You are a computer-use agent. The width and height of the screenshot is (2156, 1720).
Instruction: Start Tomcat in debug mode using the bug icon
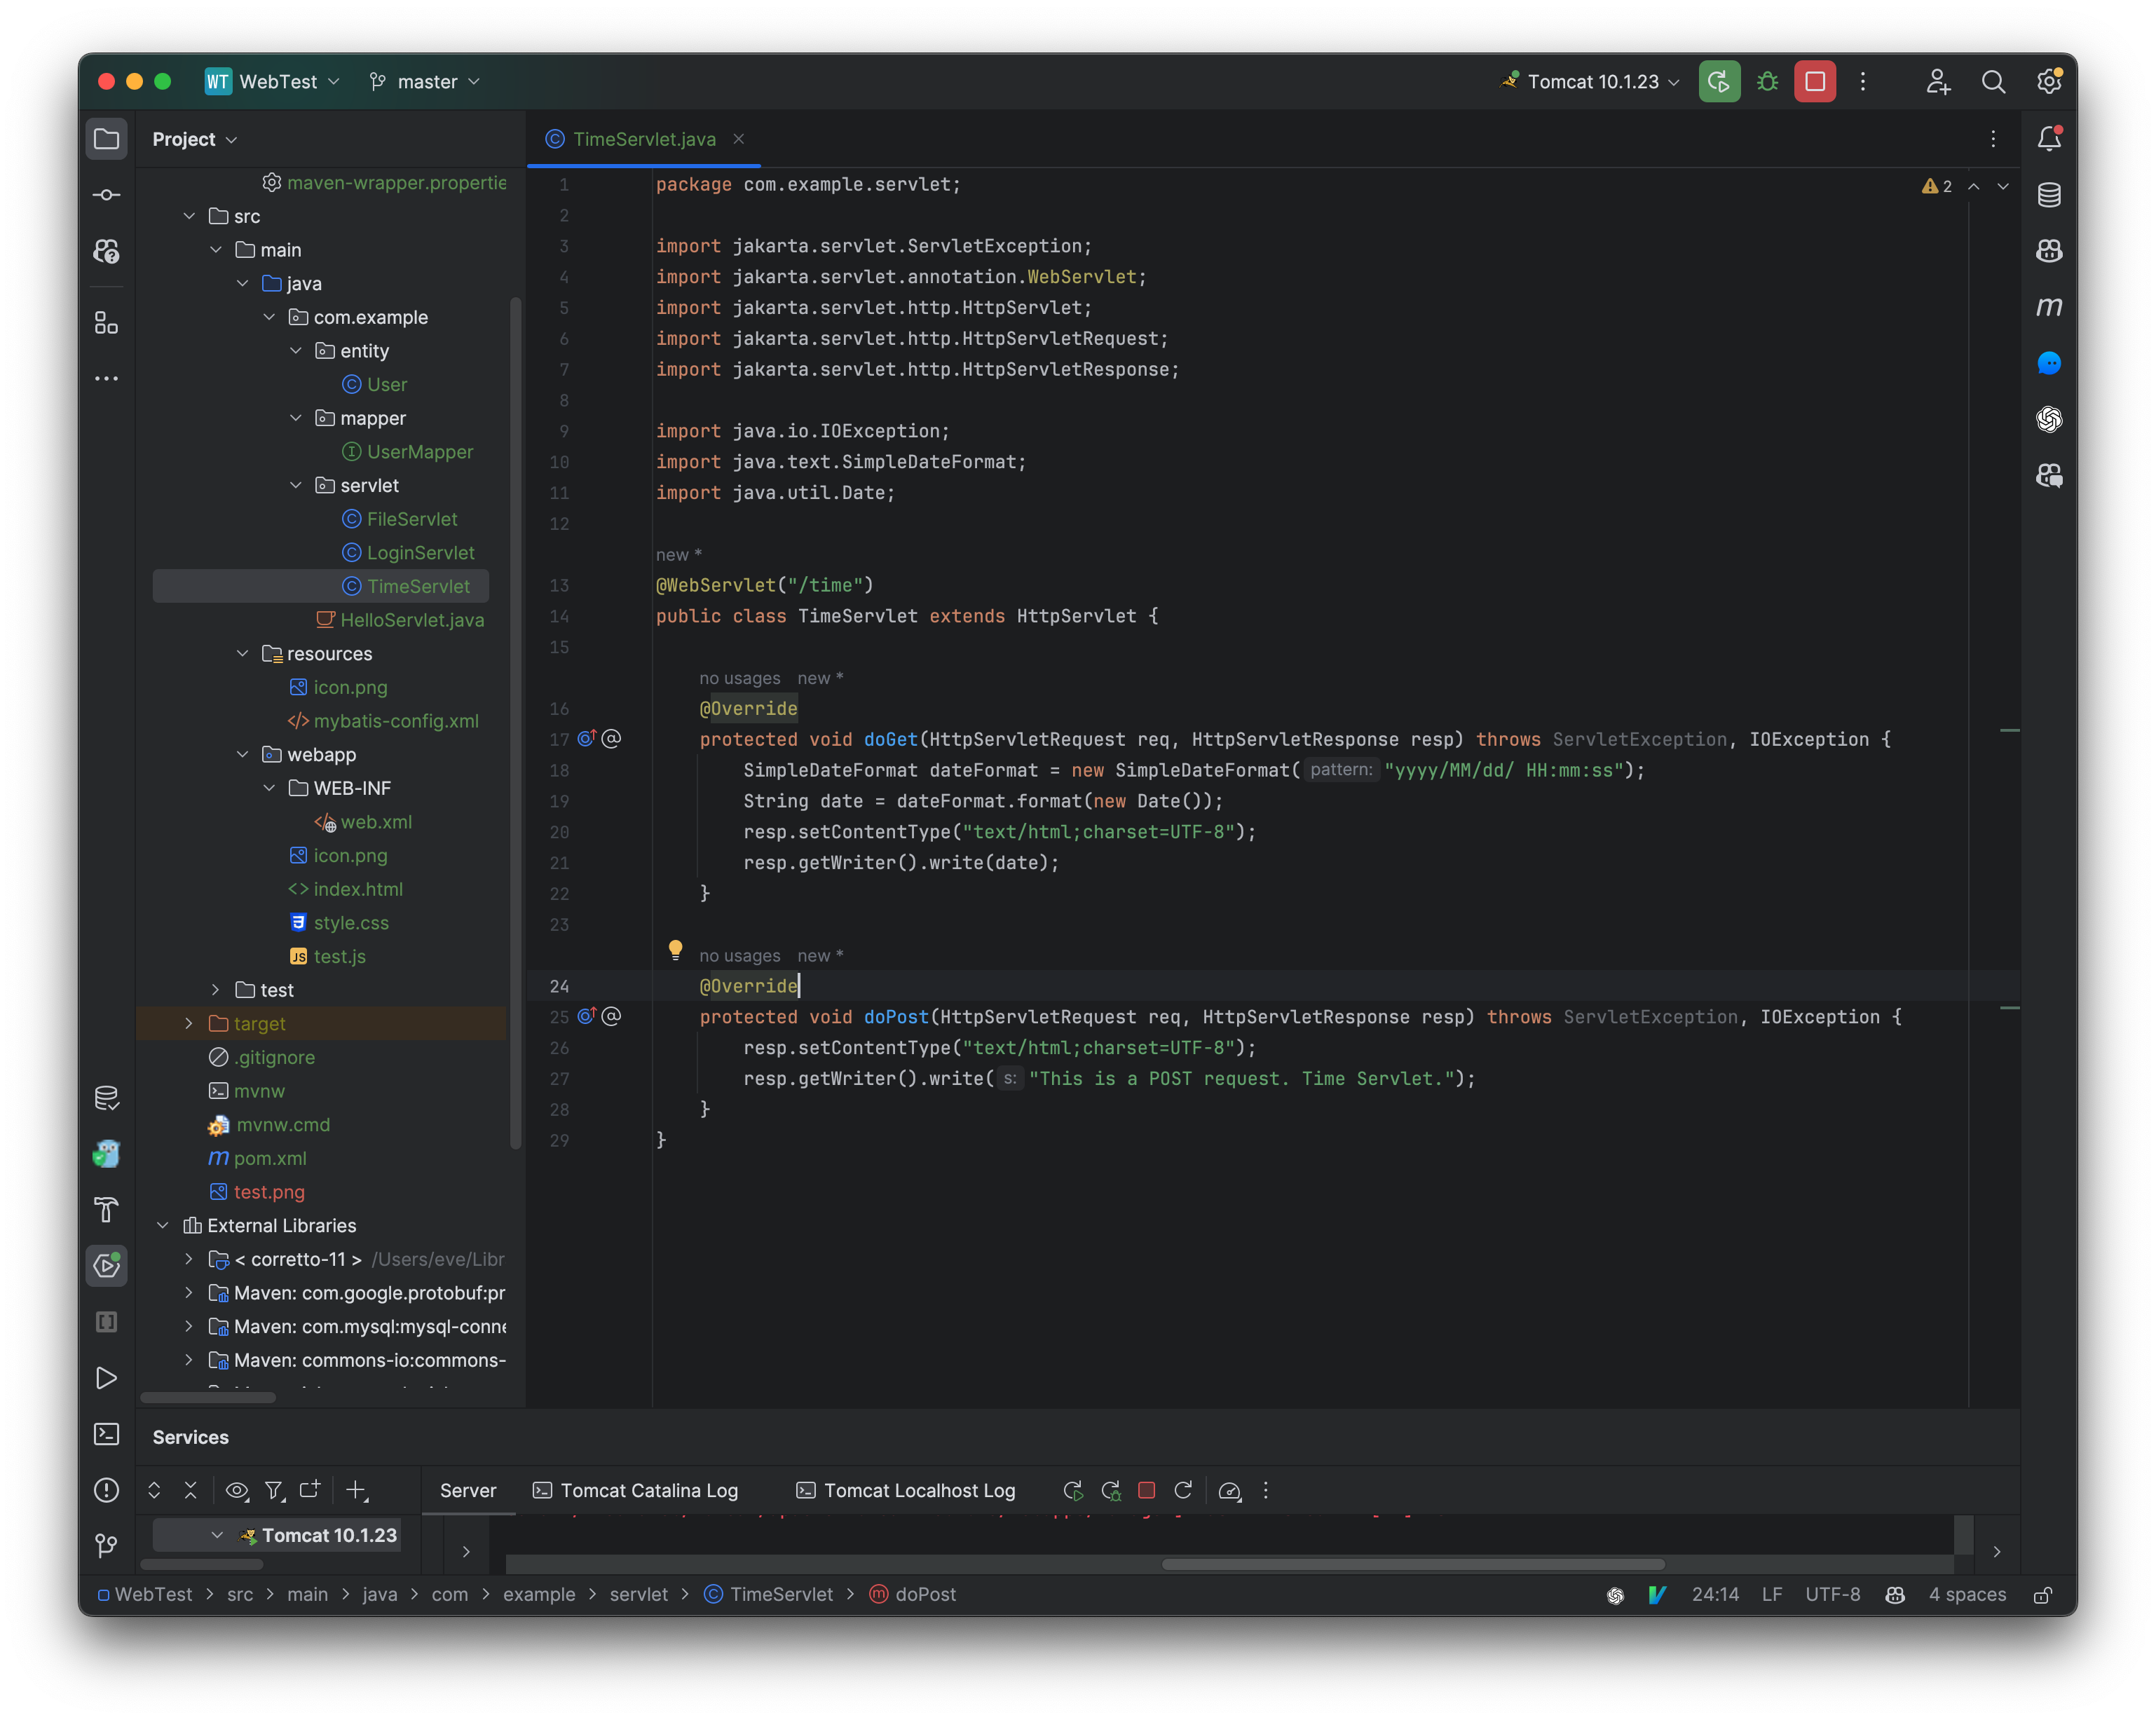[1766, 81]
